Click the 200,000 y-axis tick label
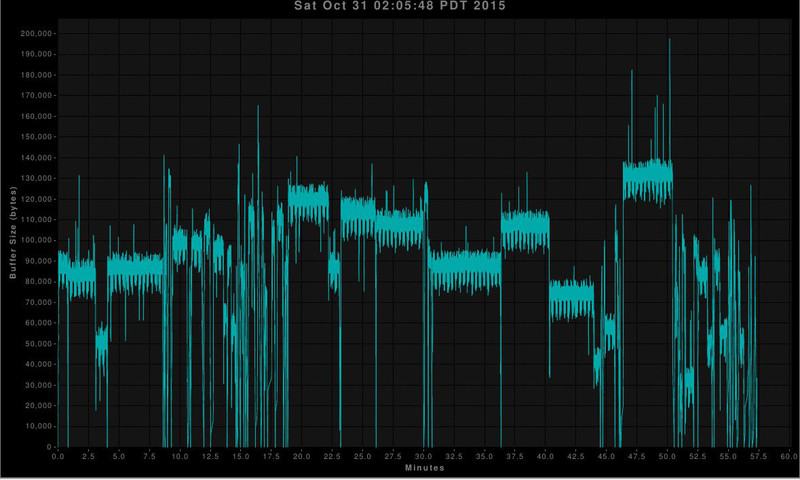Screen dimensions: 800x480 [x=36, y=34]
